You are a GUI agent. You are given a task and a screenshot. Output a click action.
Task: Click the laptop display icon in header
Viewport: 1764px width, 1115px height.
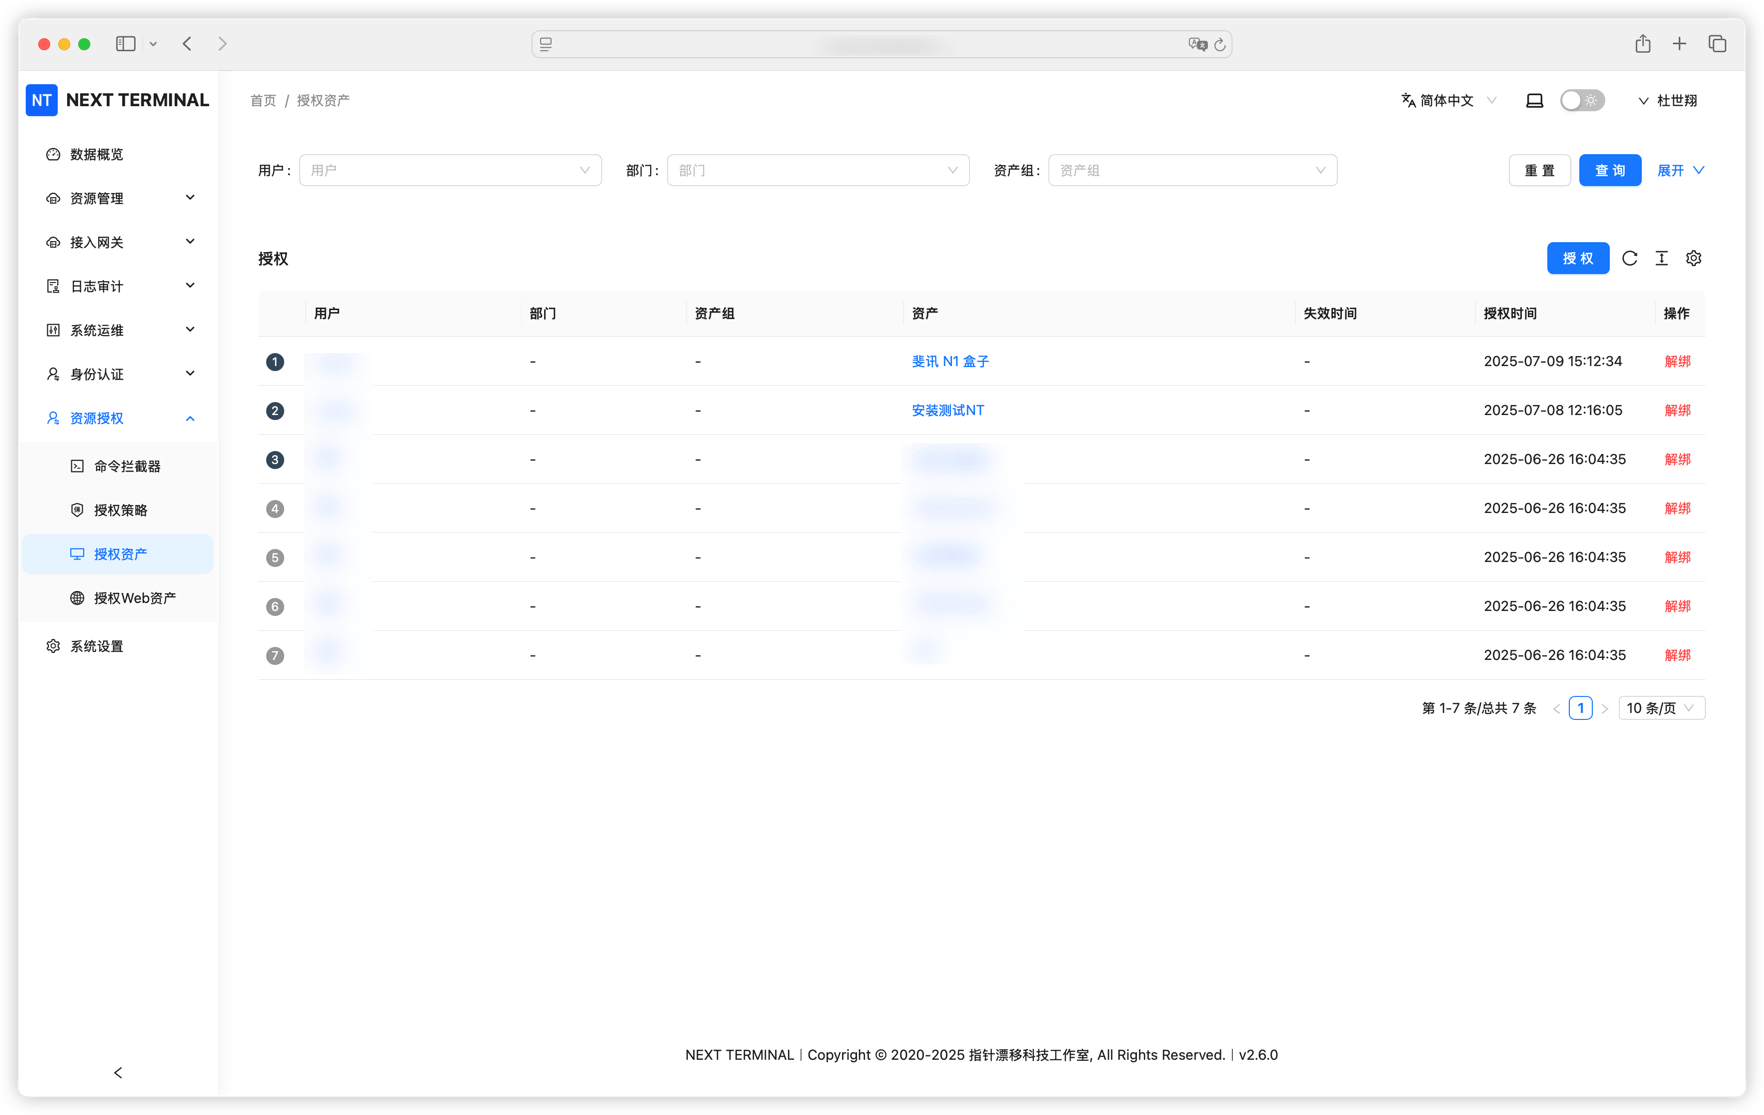(x=1534, y=100)
